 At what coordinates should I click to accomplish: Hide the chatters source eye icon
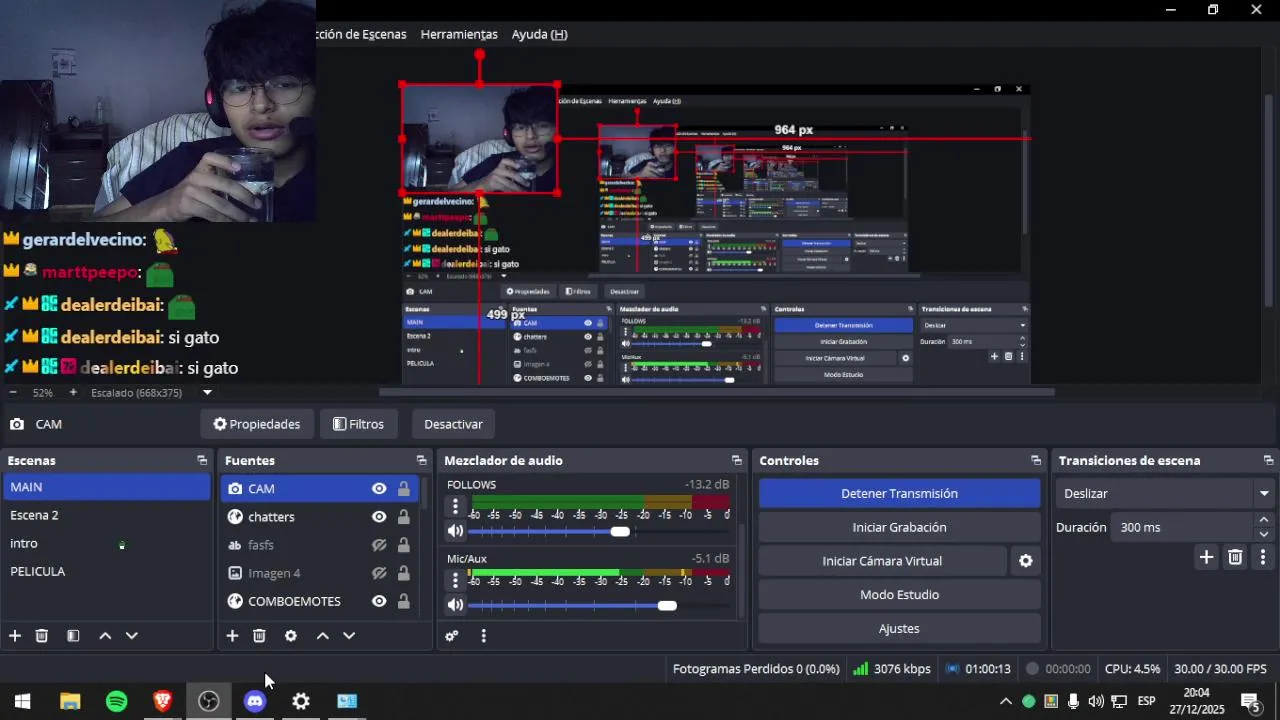pos(379,517)
